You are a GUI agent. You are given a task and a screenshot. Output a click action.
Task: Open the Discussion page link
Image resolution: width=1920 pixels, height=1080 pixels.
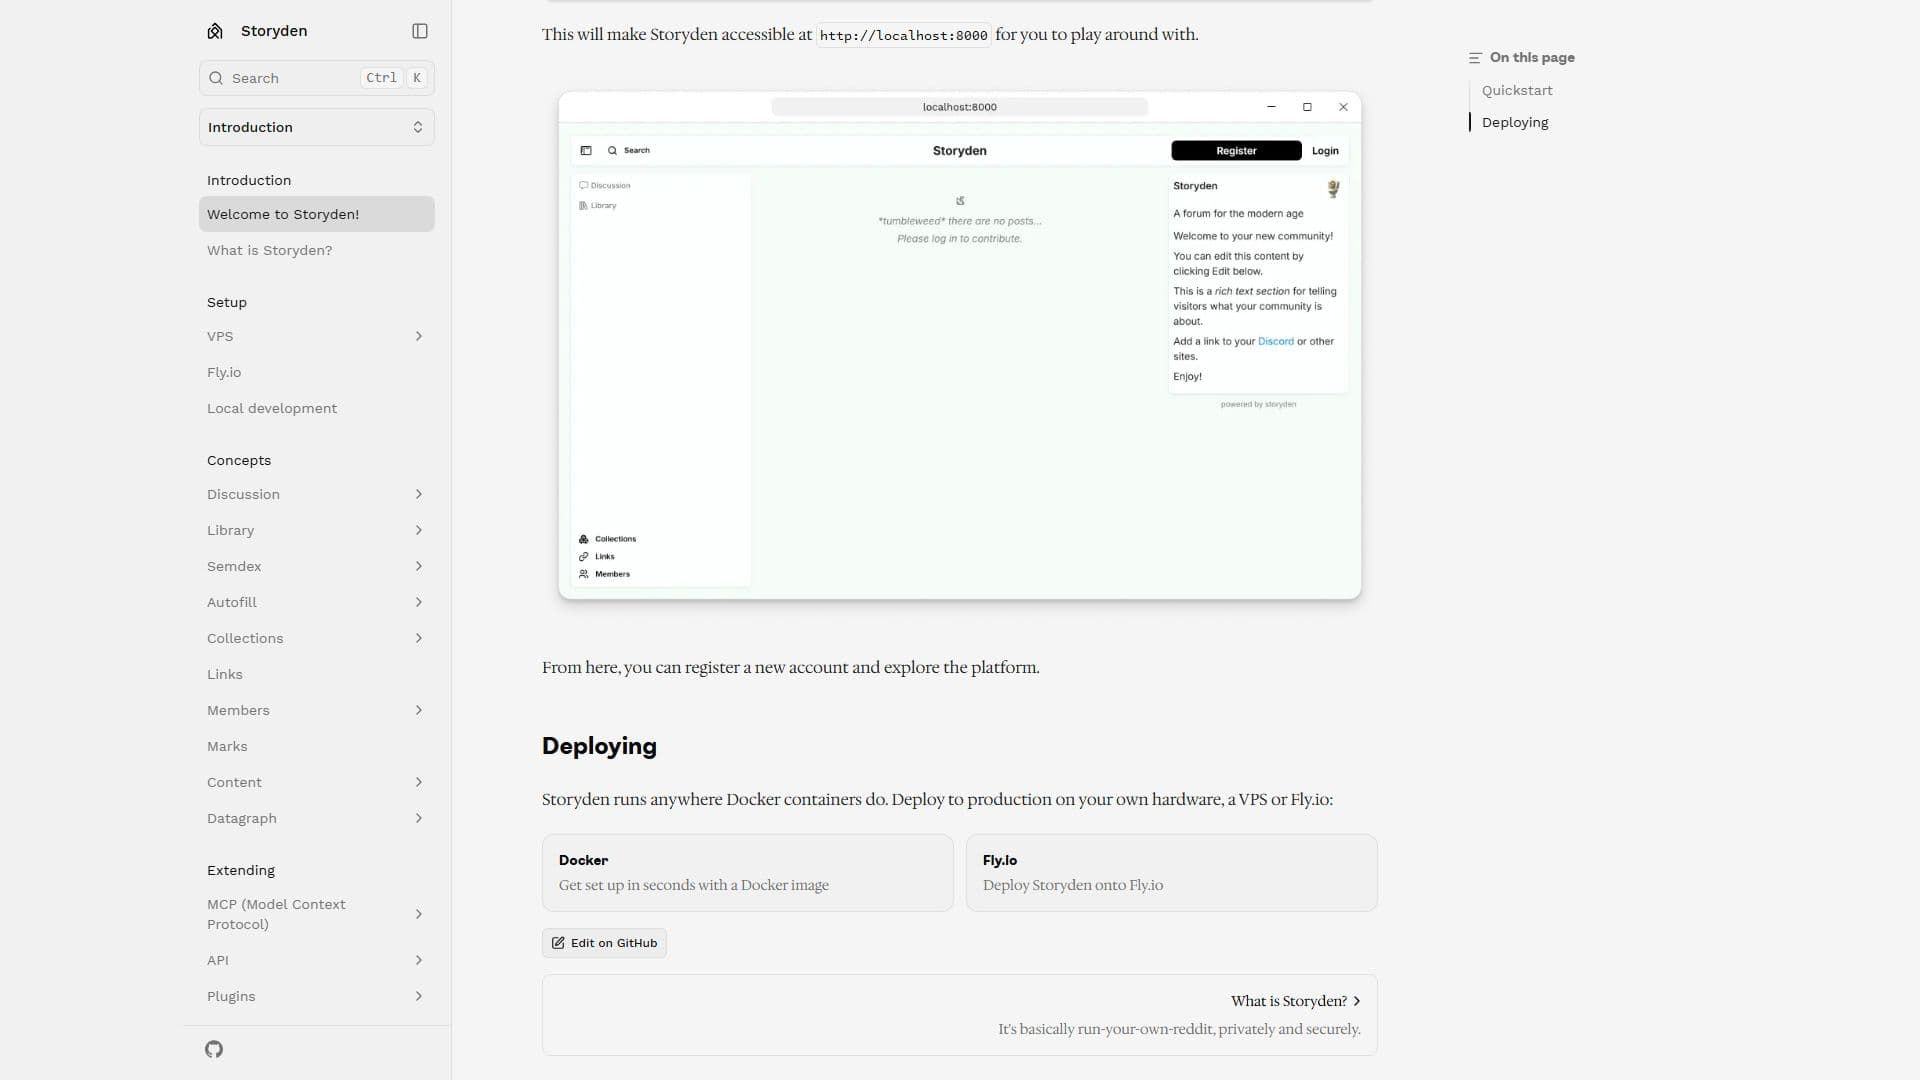pyautogui.click(x=243, y=494)
